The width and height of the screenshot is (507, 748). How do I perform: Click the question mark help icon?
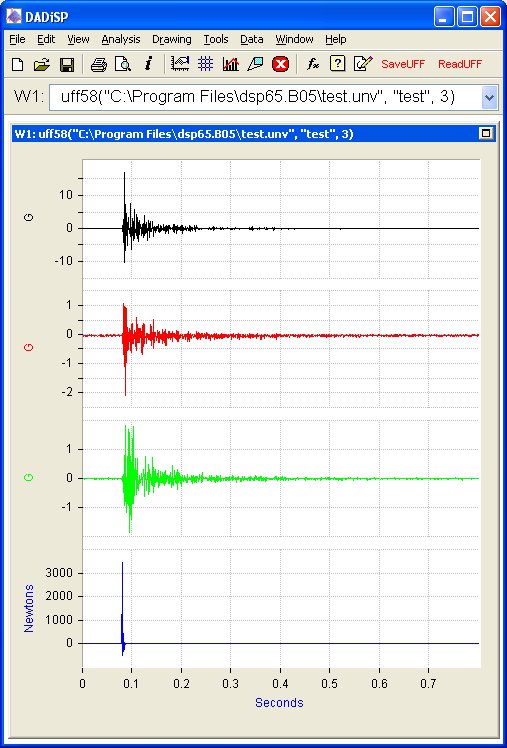(337, 64)
